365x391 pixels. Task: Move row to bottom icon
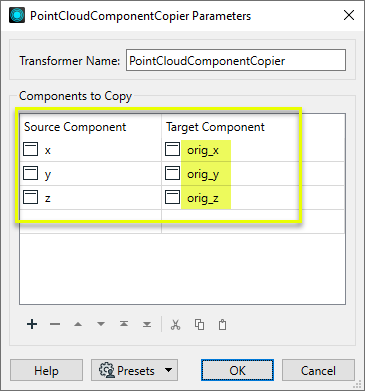147,324
